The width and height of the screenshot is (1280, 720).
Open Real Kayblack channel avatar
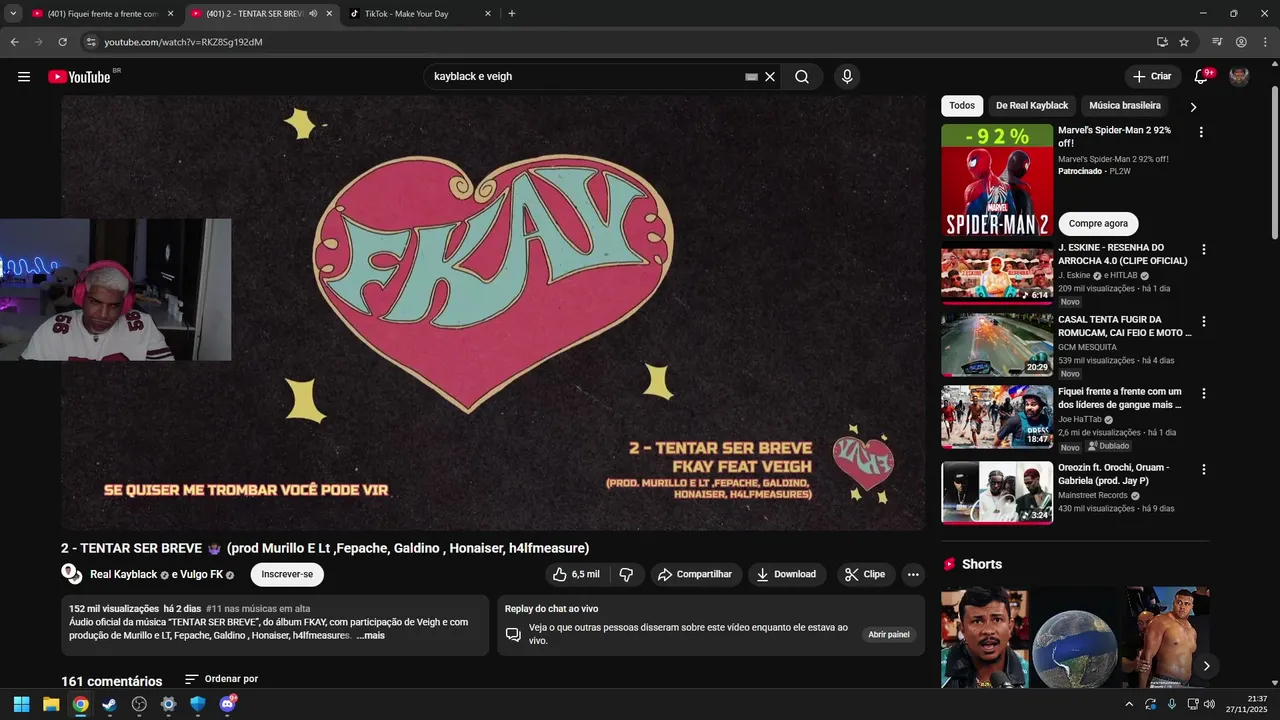coord(71,574)
